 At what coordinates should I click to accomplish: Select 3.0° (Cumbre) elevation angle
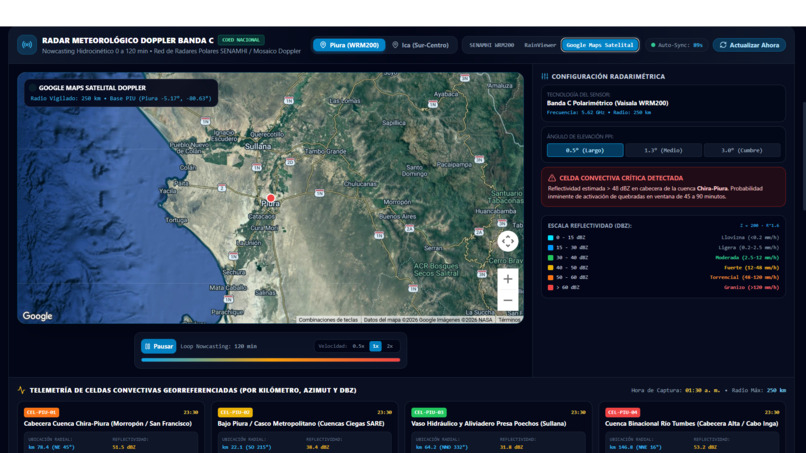tap(742, 150)
